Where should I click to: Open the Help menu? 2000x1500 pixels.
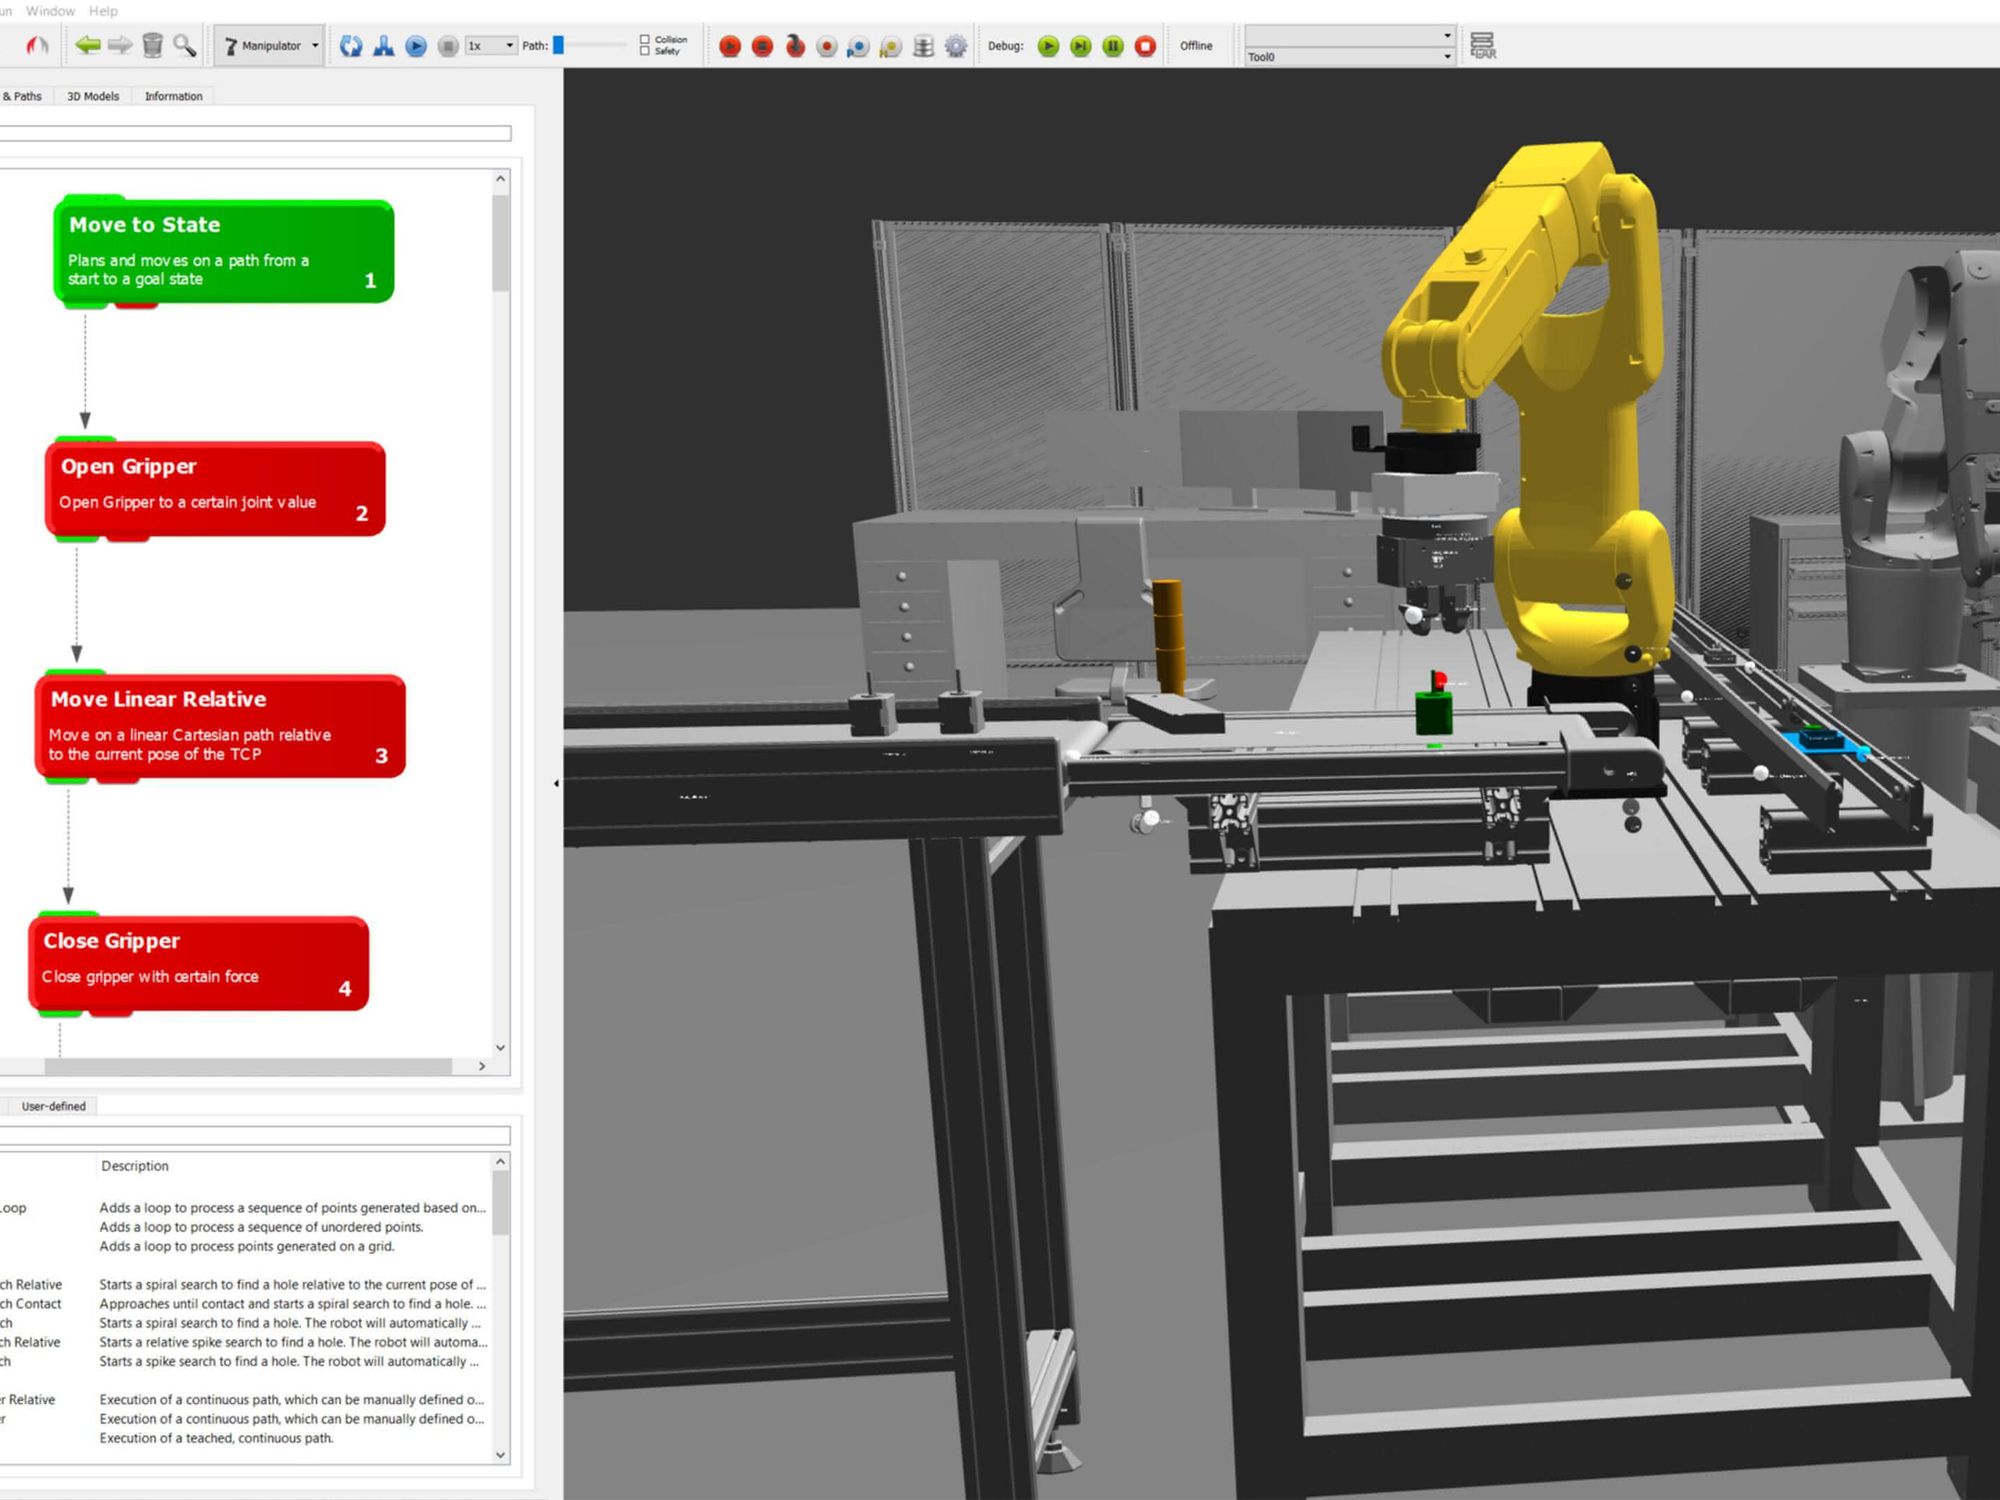pyautogui.click(x=103, y=11)
